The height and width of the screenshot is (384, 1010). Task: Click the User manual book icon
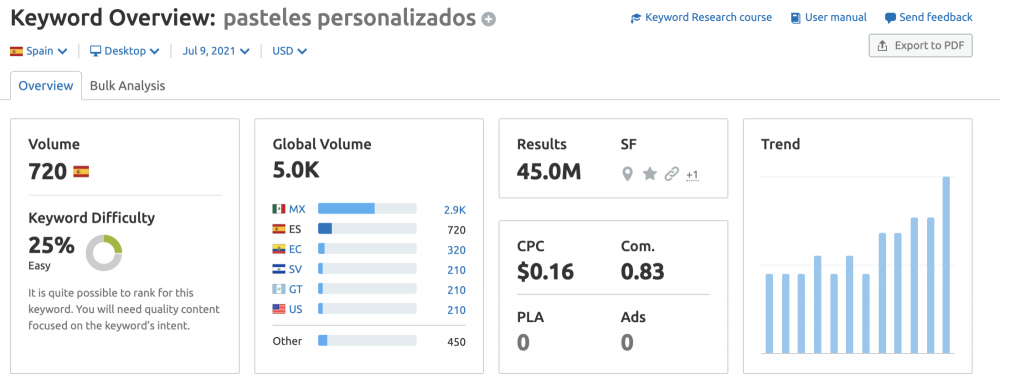(x=796, y=18)
